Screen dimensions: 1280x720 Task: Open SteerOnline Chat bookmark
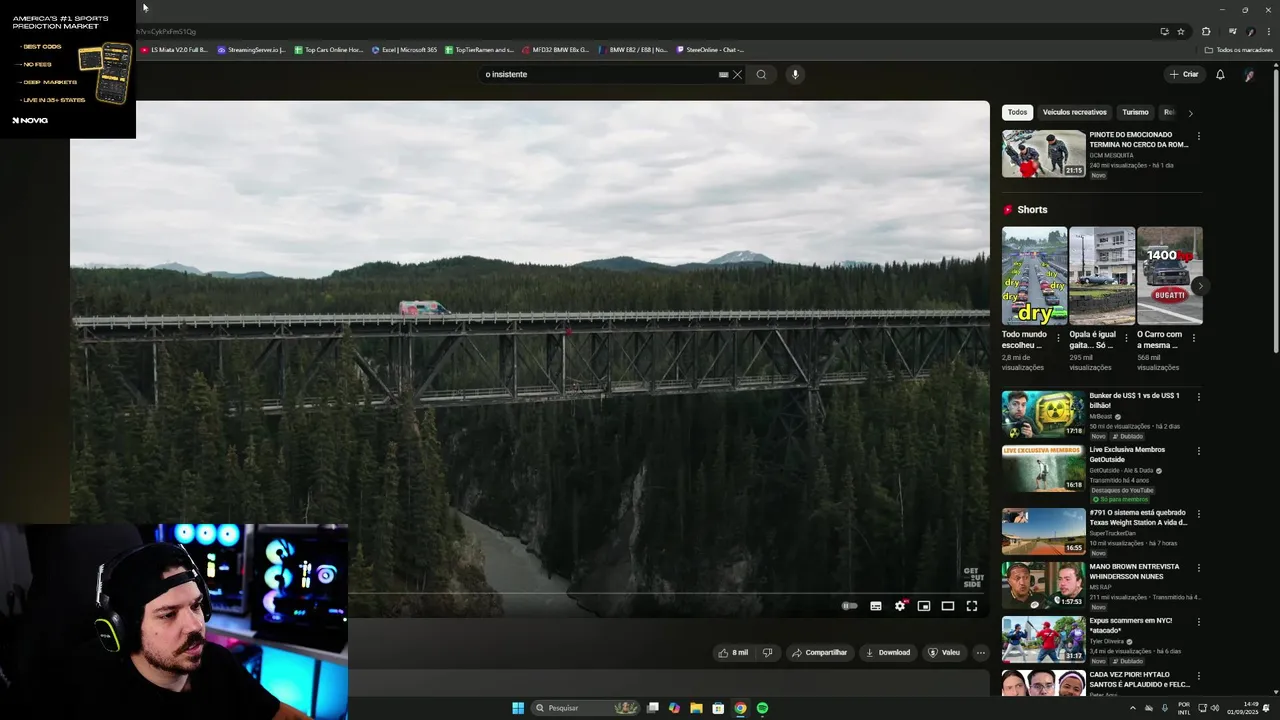(710, 49)
